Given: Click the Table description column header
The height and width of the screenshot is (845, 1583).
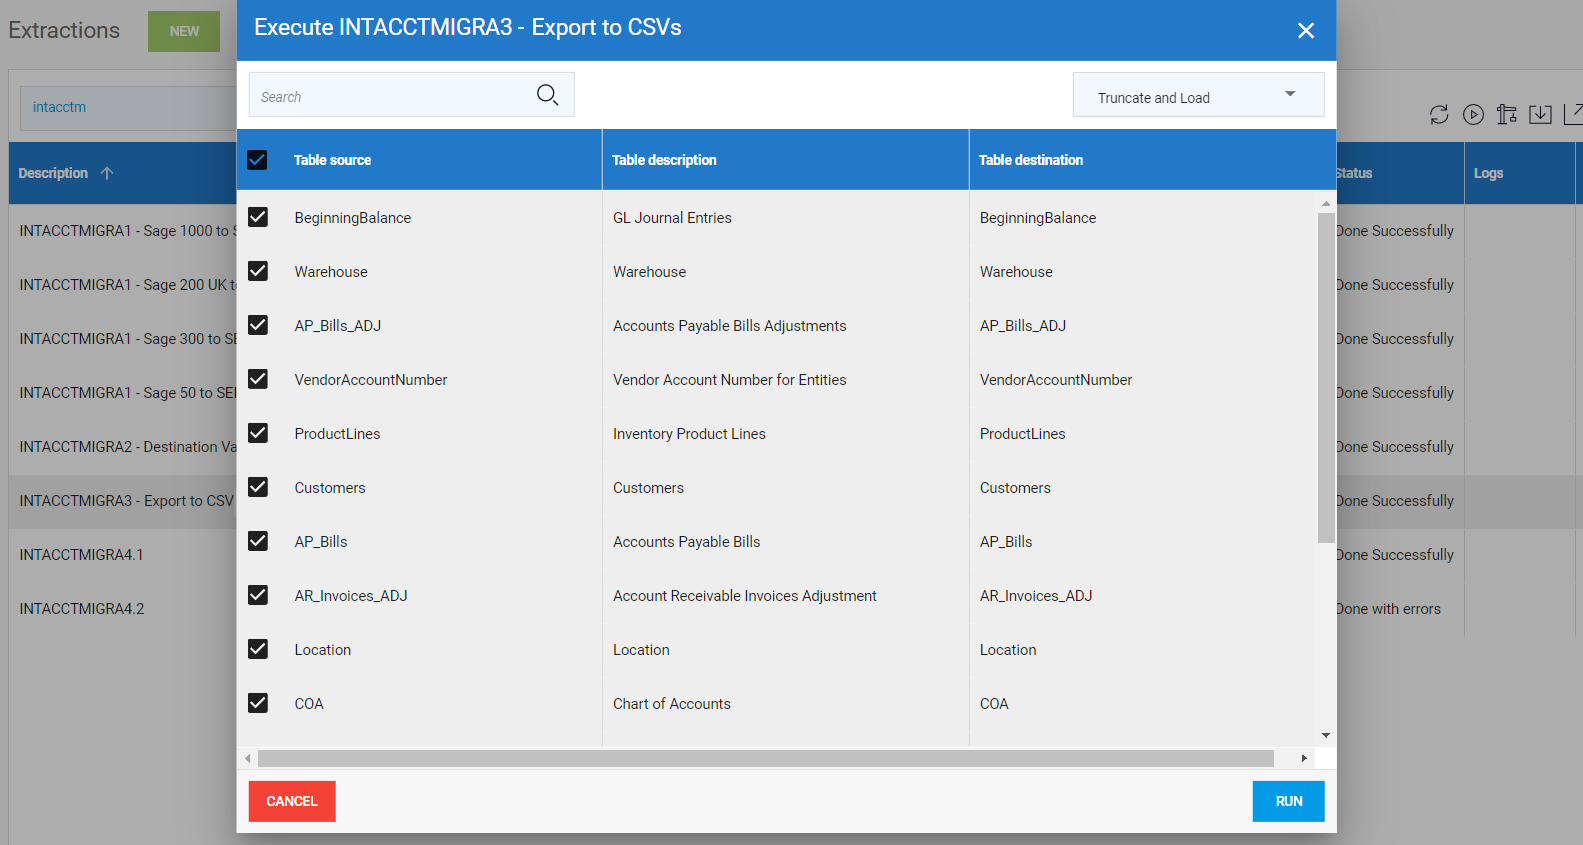Looking at the screenshot, I should click(x=664, y=160).
